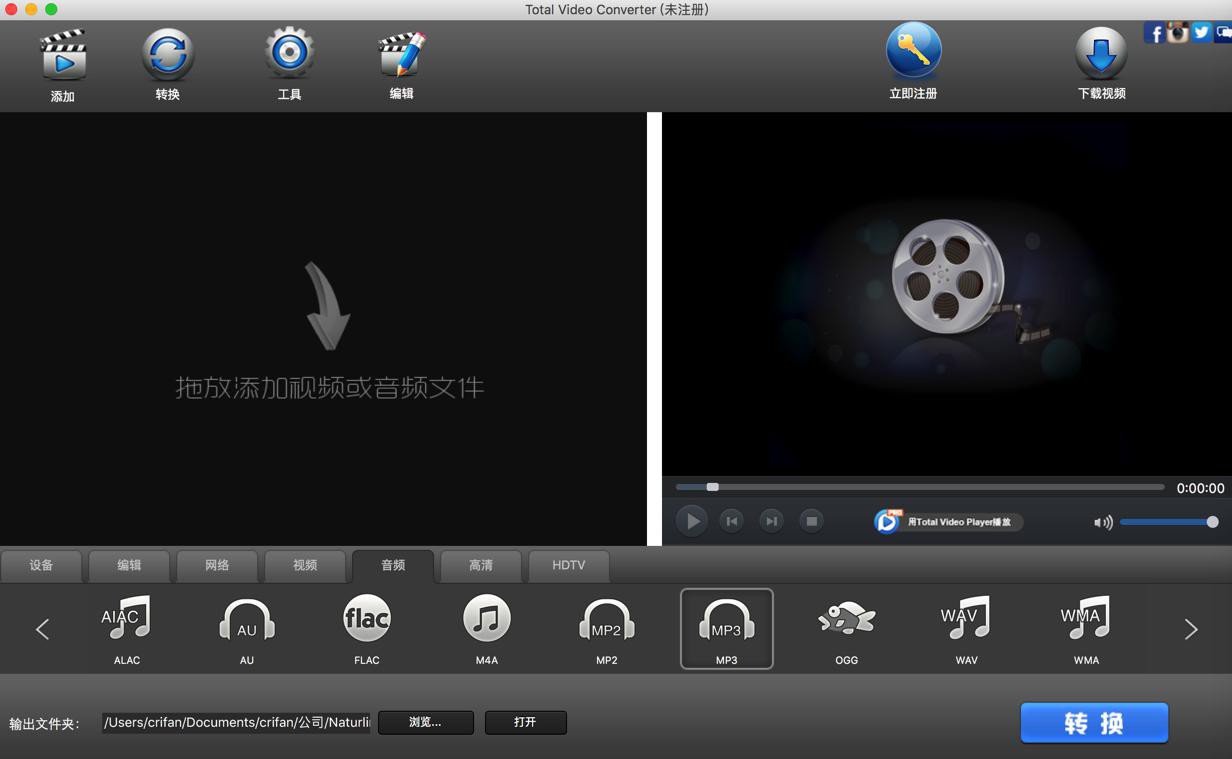Click the Add (添加) clapperboard icon
Image resolution: width=1232 pixels, height=759 pixels.
[63, 55]
